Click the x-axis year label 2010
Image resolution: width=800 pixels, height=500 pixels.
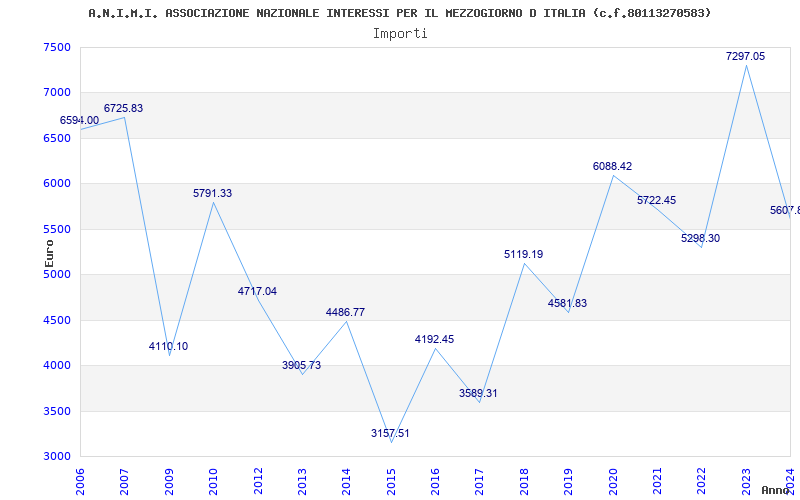pyautogui.click(x=213, y=481)
